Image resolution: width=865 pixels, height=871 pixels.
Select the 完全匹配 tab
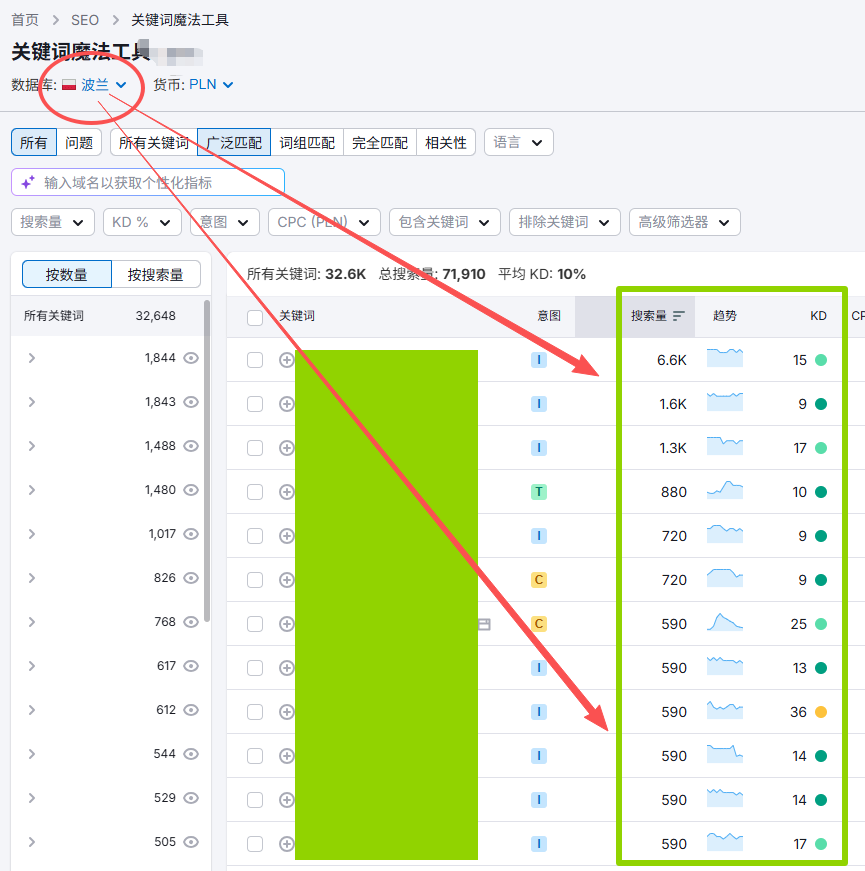point(380,142)
